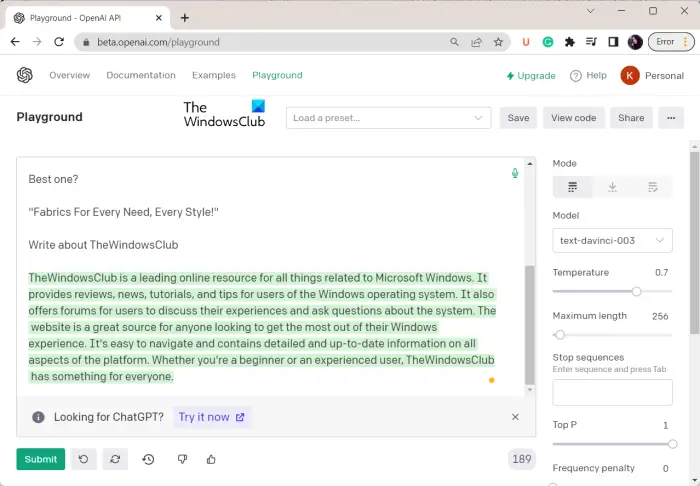Open the Overview nav item
The width and height of the screenshot is (700, 486).
pos(70,75)
